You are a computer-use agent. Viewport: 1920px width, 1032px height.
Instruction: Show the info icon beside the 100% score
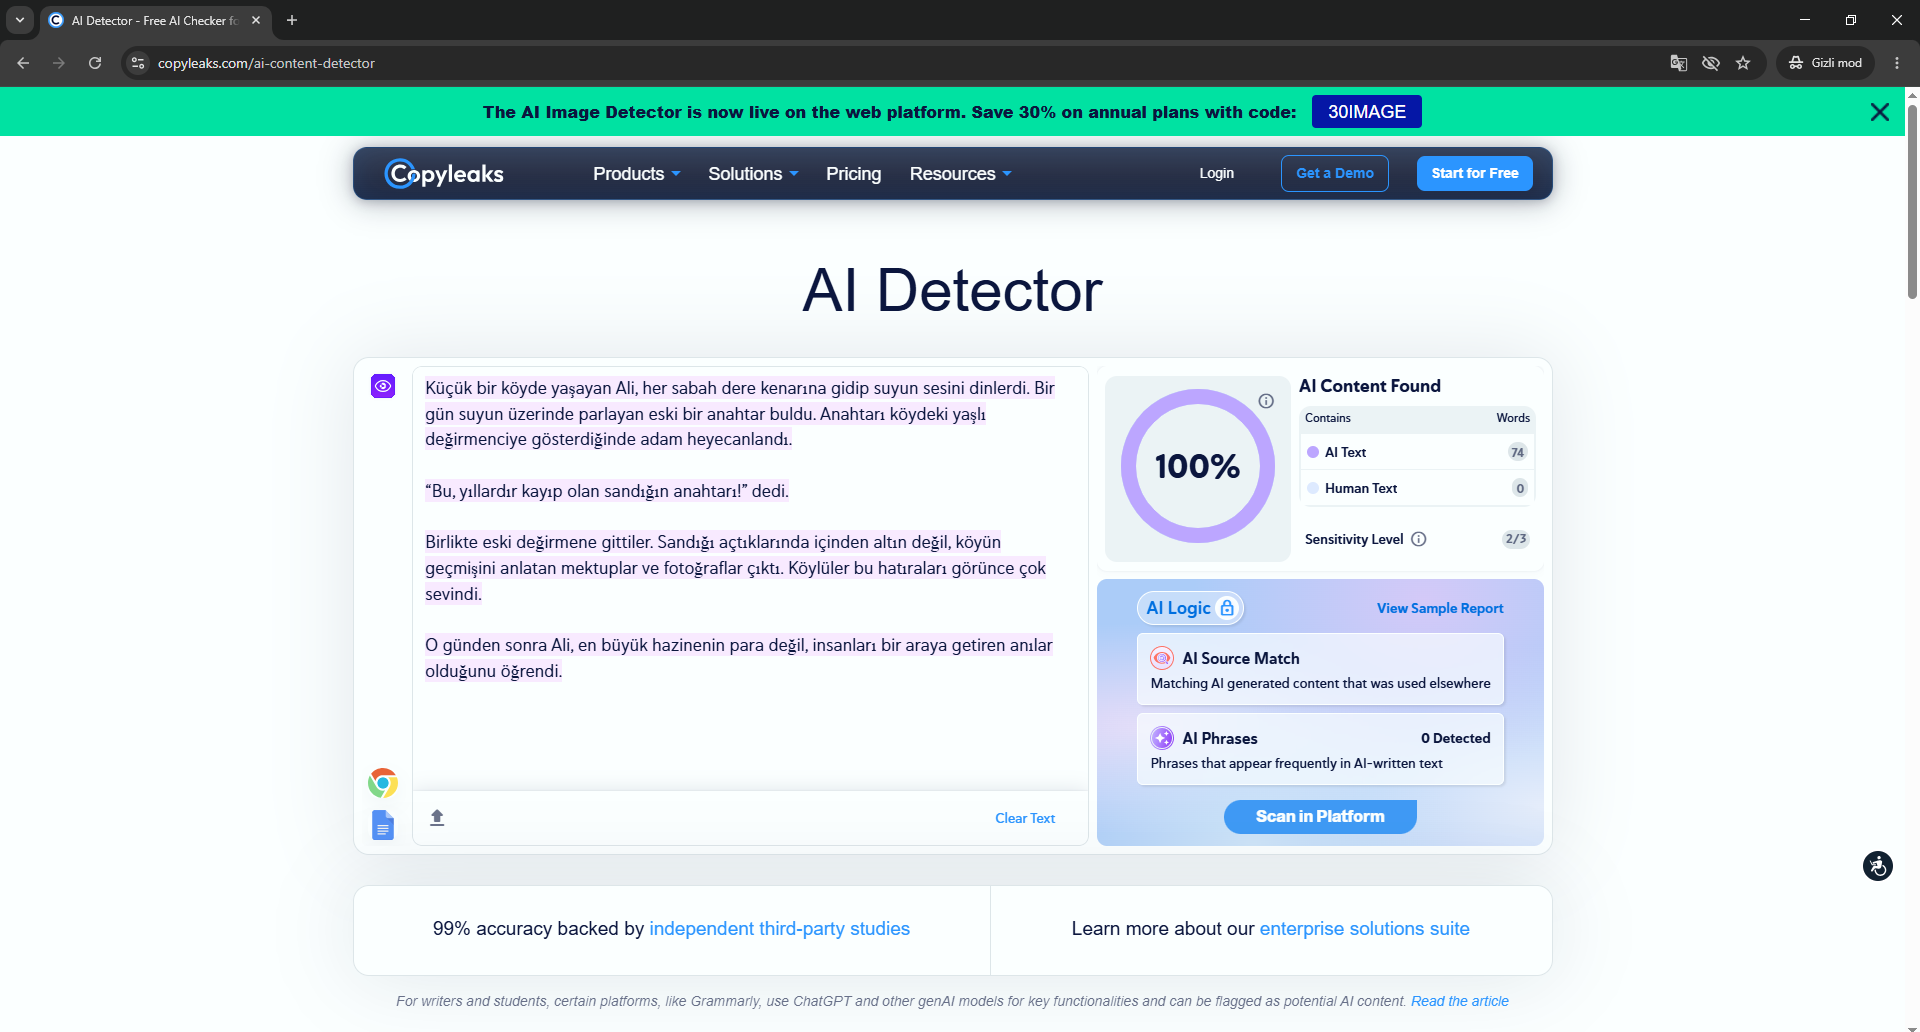click(1266, 401)
